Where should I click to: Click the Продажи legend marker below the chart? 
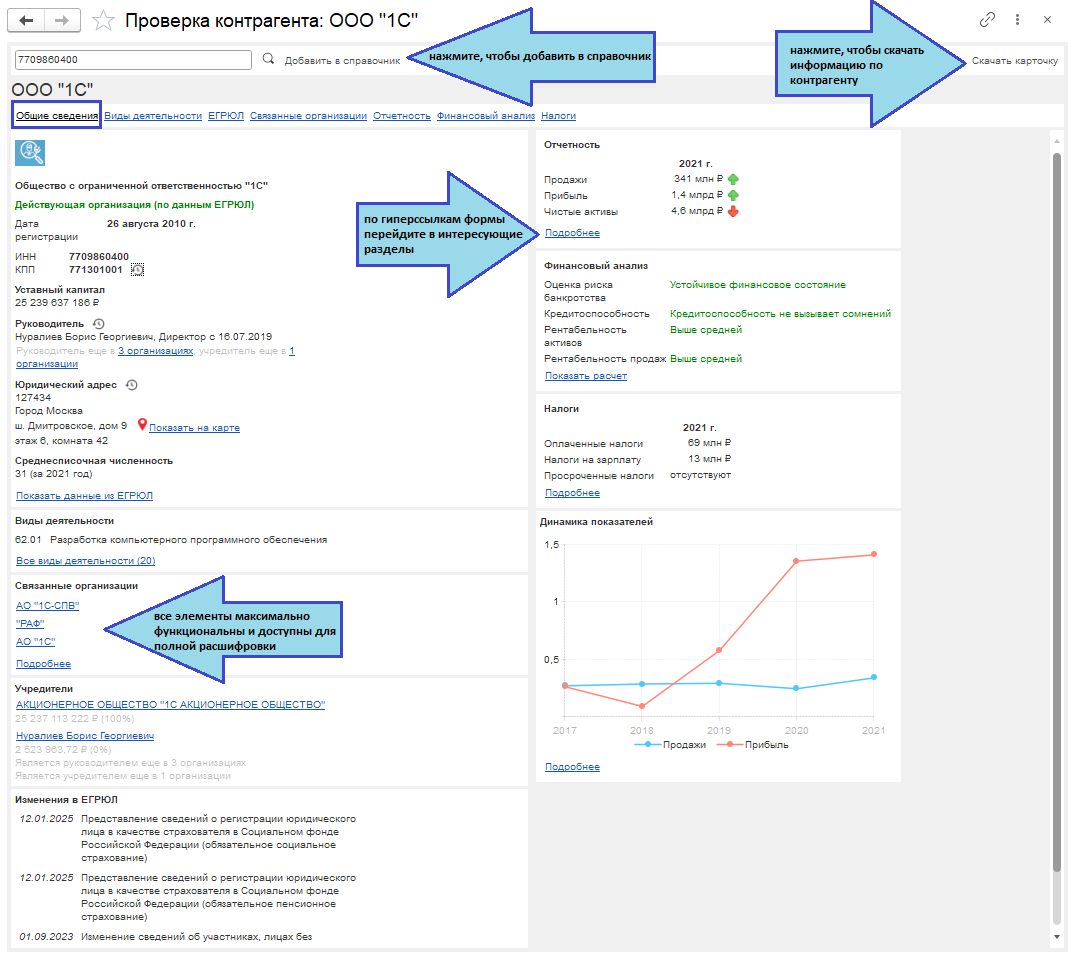point(648,745)
